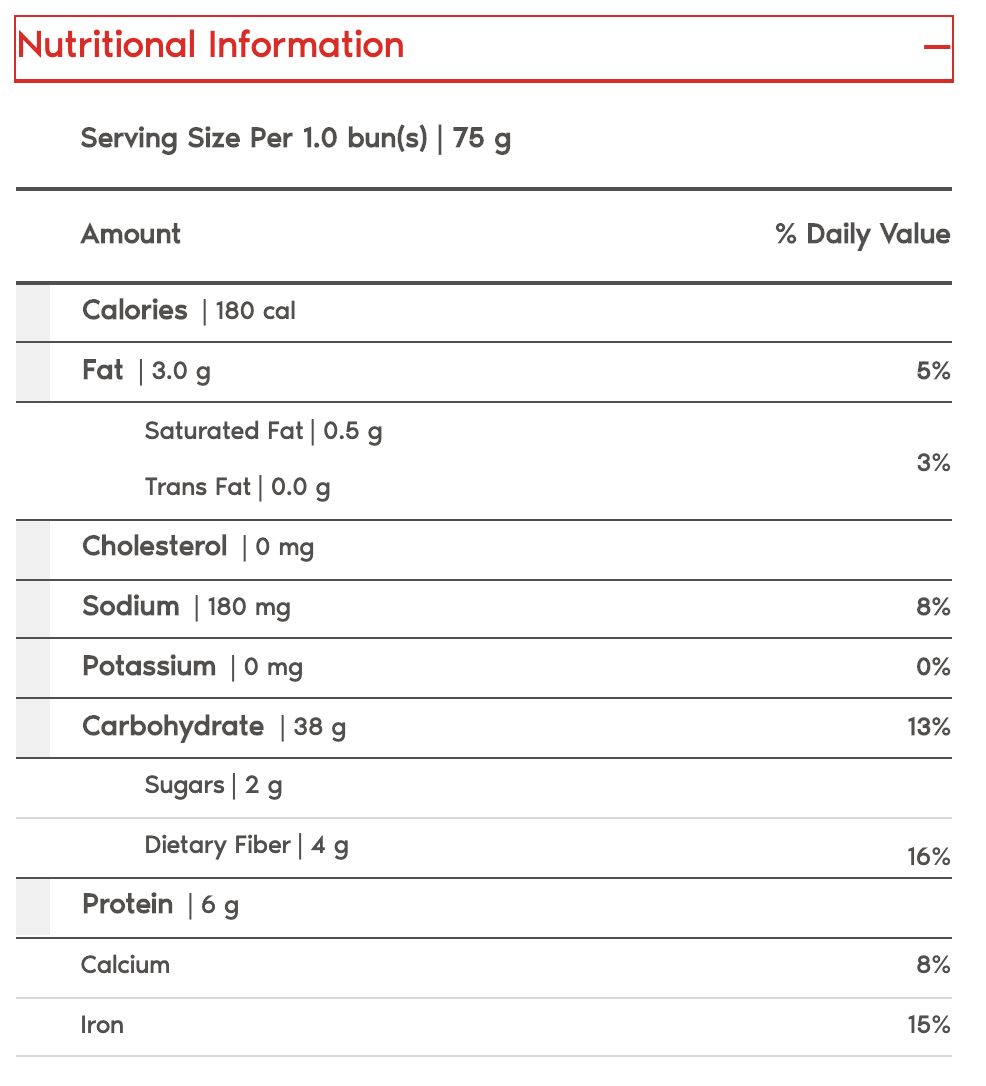Select the Serving Size per bun text
986x1086 pixels.
pyautogui.click(x=295, y=138)
